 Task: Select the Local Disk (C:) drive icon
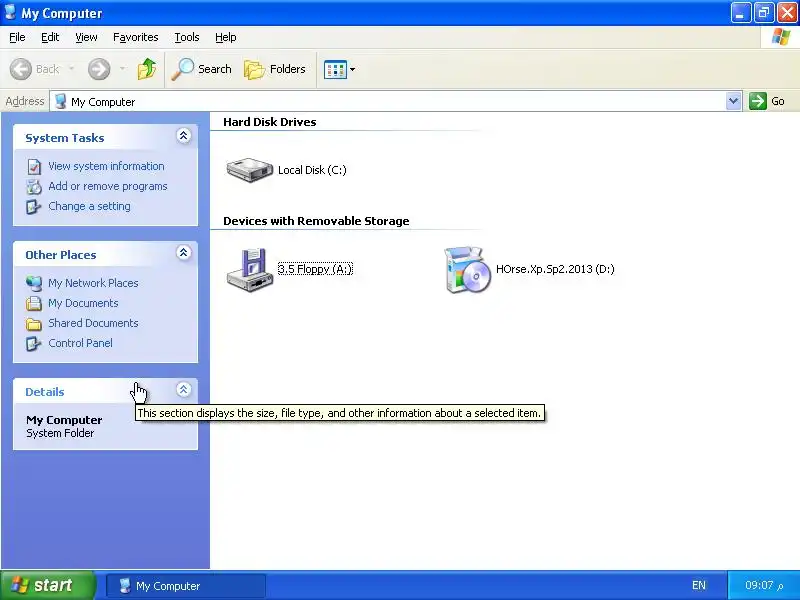pyautogui.click(x=249, y=170)
